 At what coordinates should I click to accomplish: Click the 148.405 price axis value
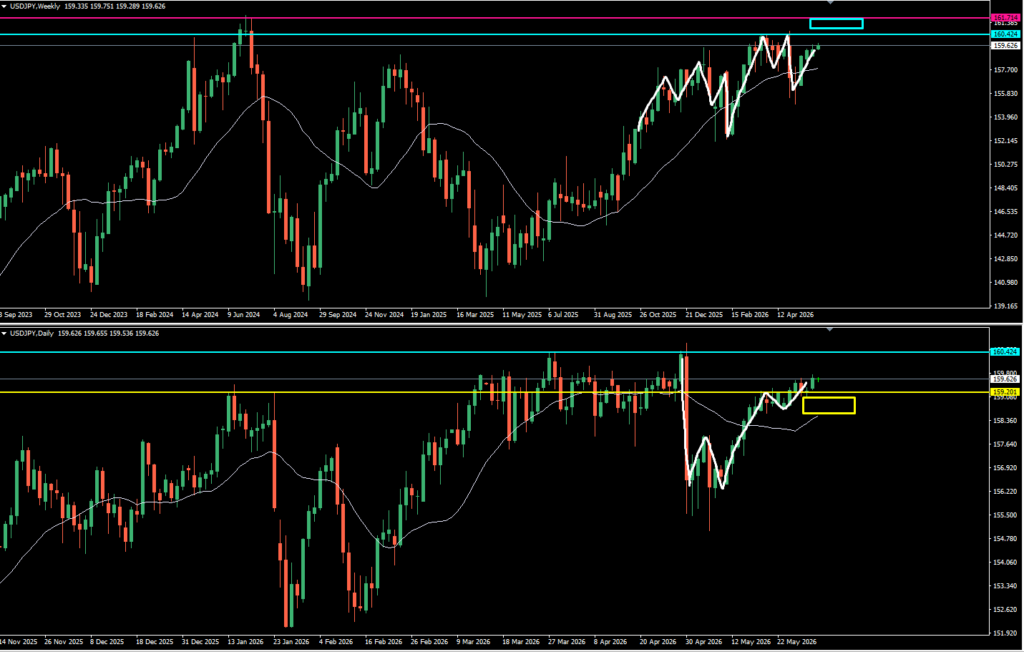pos(1006,187)
